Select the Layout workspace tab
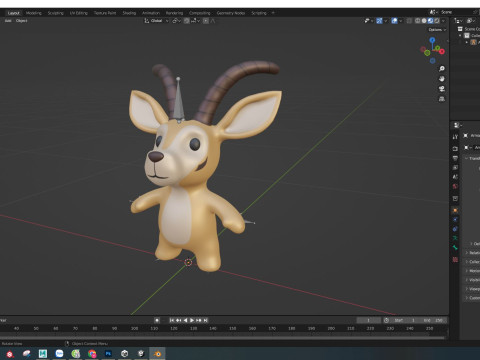This screenshot has height=360, width=480. coord(14,13)
